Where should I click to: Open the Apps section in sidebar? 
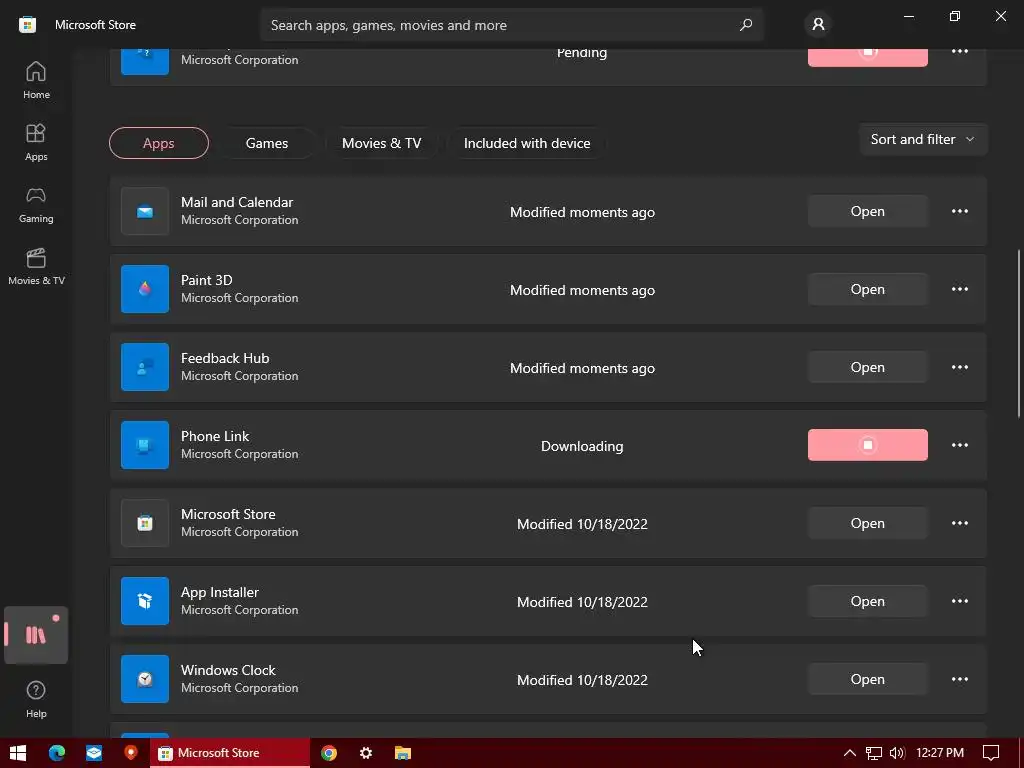pos(36,142)
